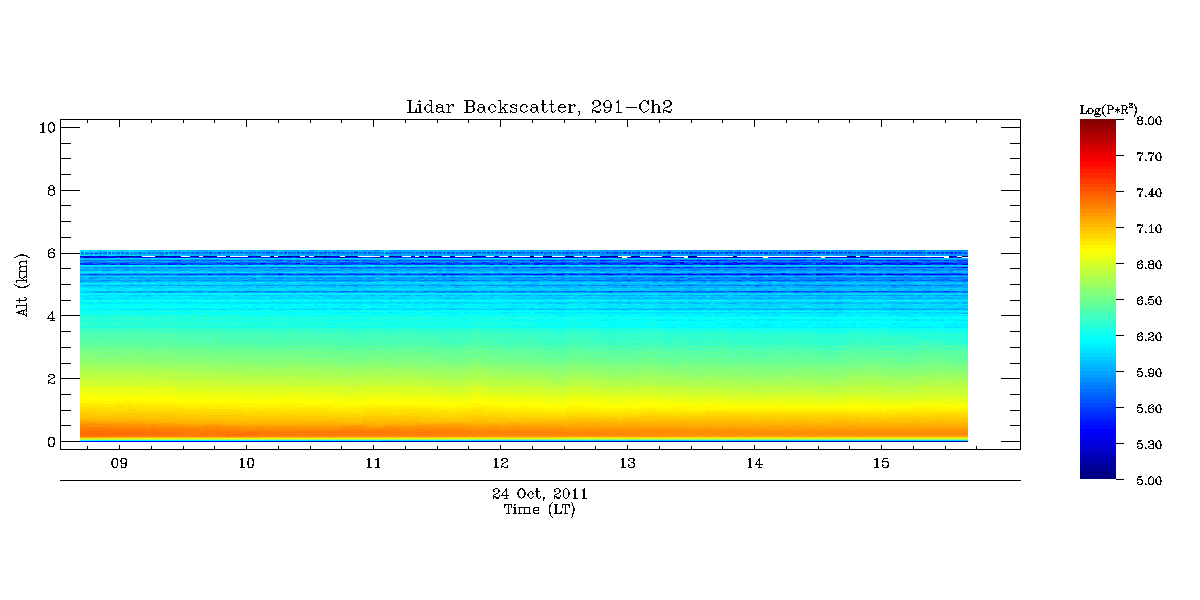Click the colorbar value '5.00'

click(1148, 481)
